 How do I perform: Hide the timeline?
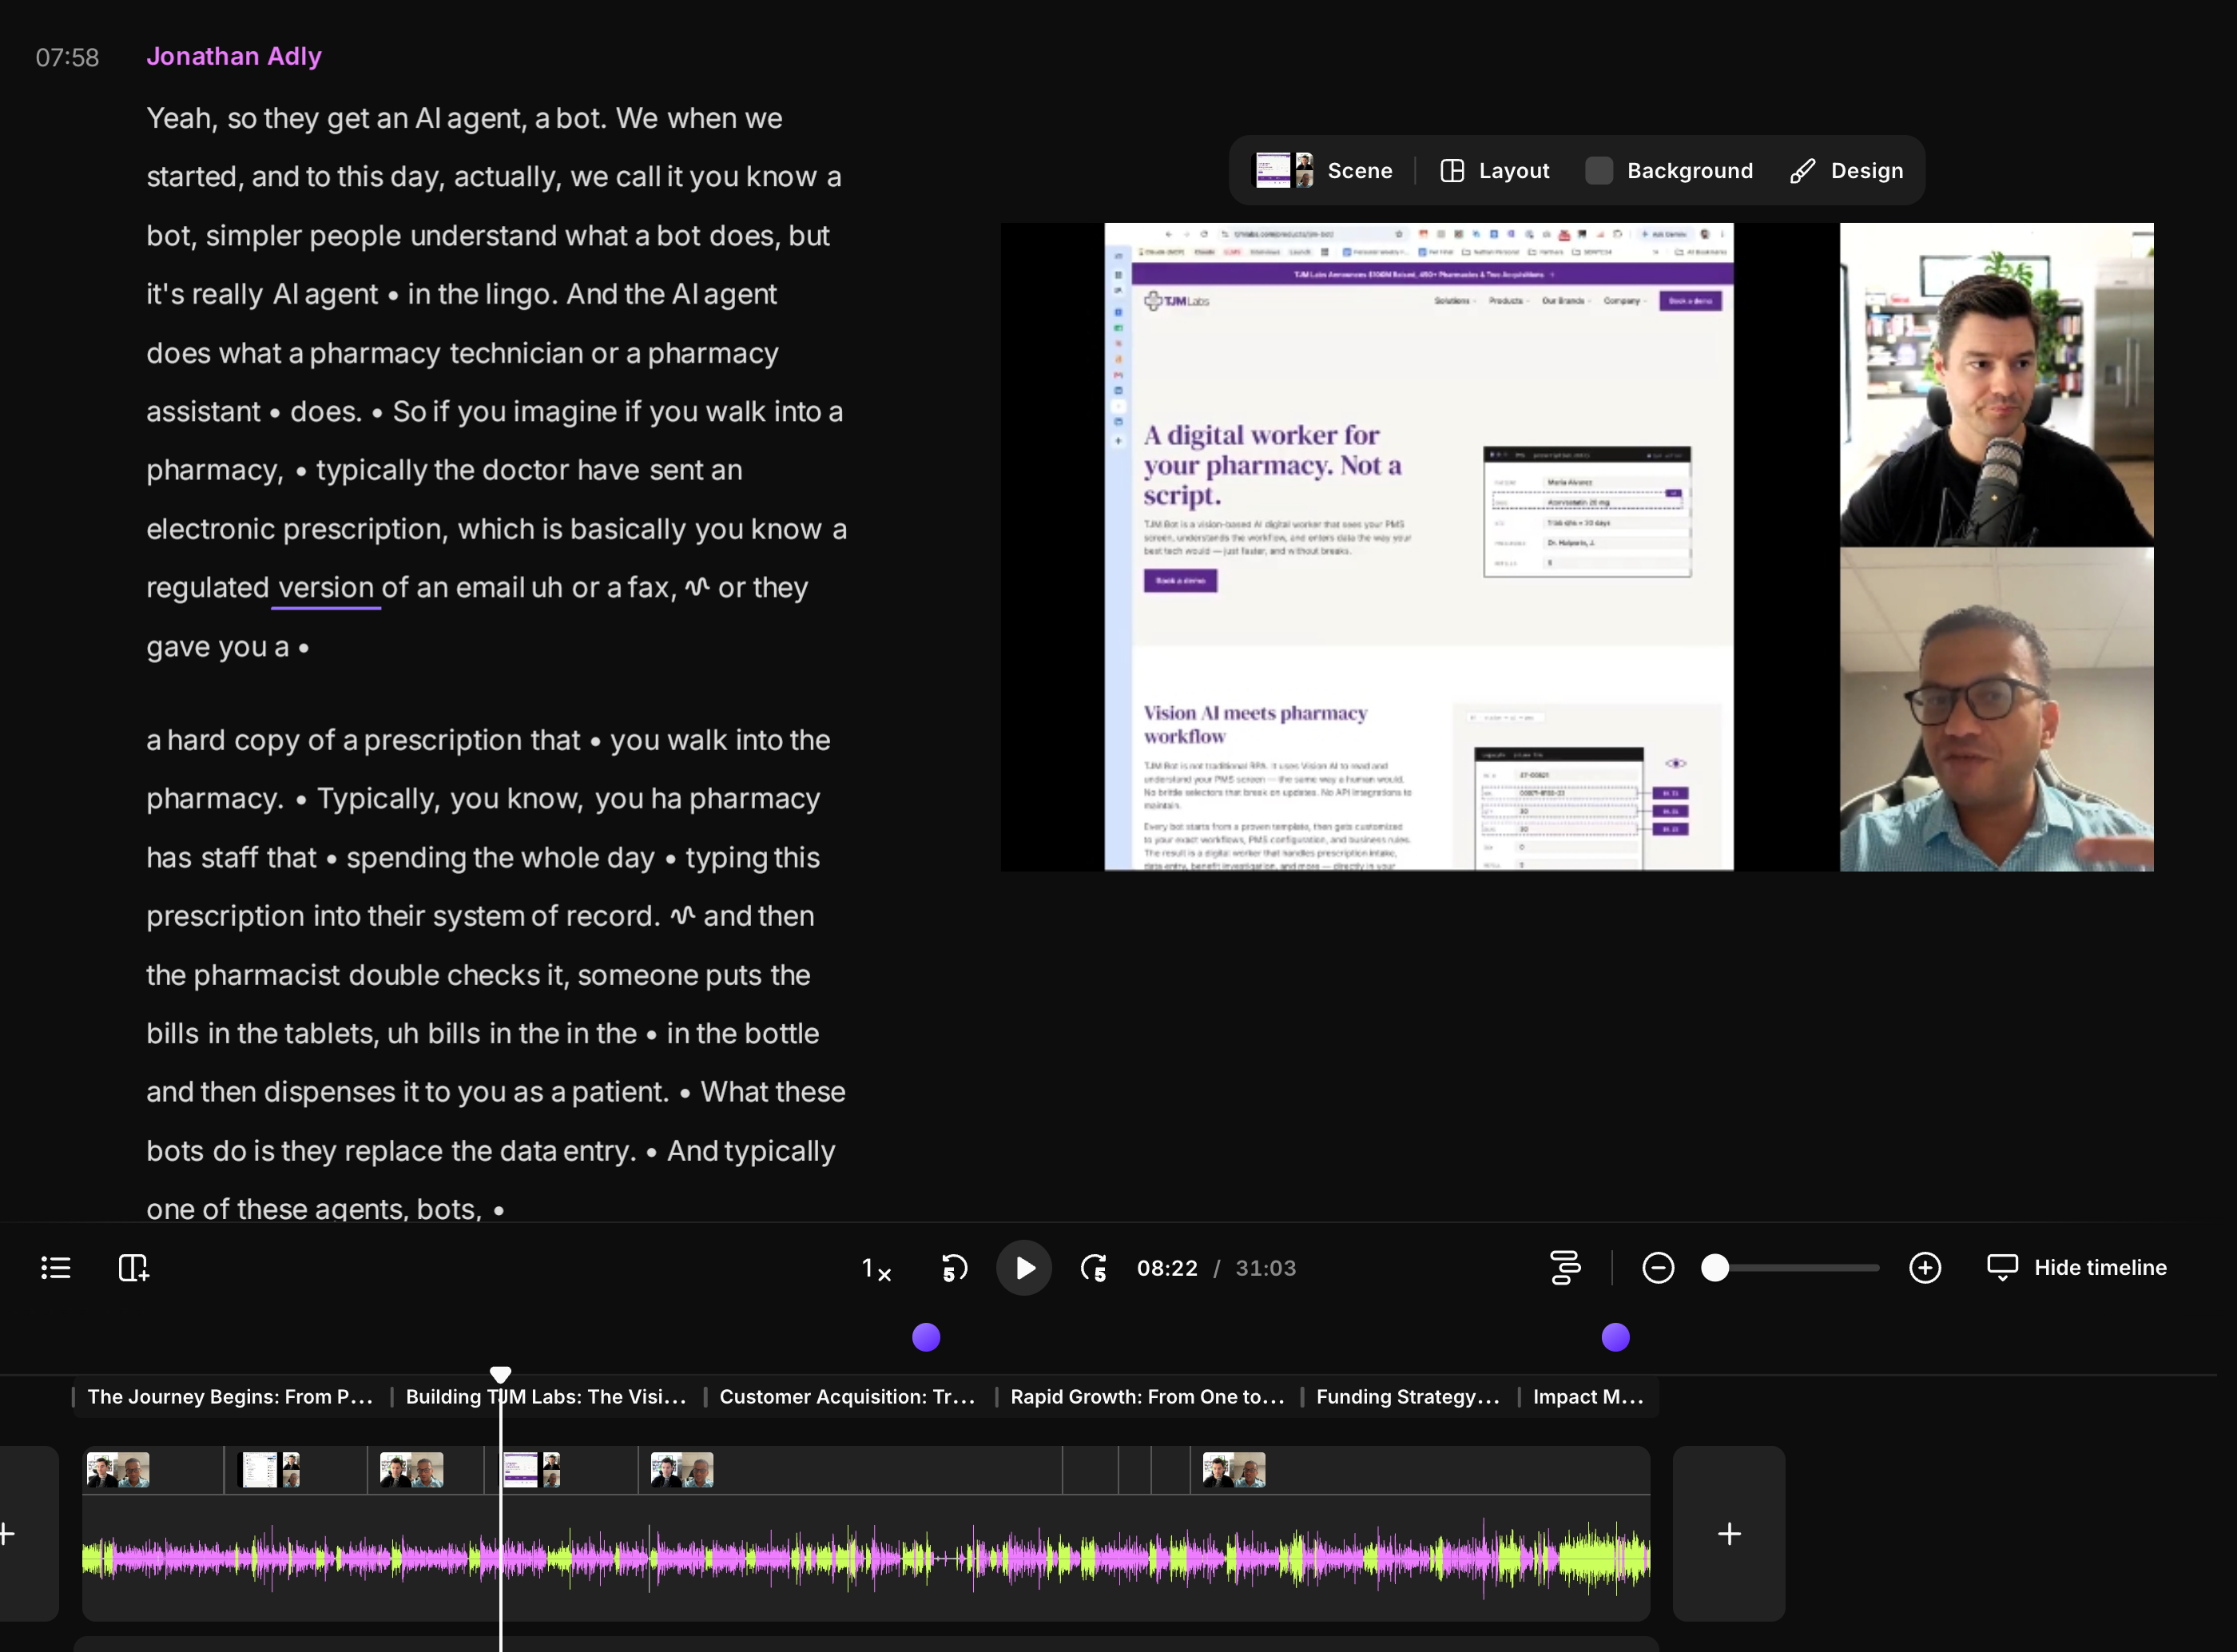2077,1268
